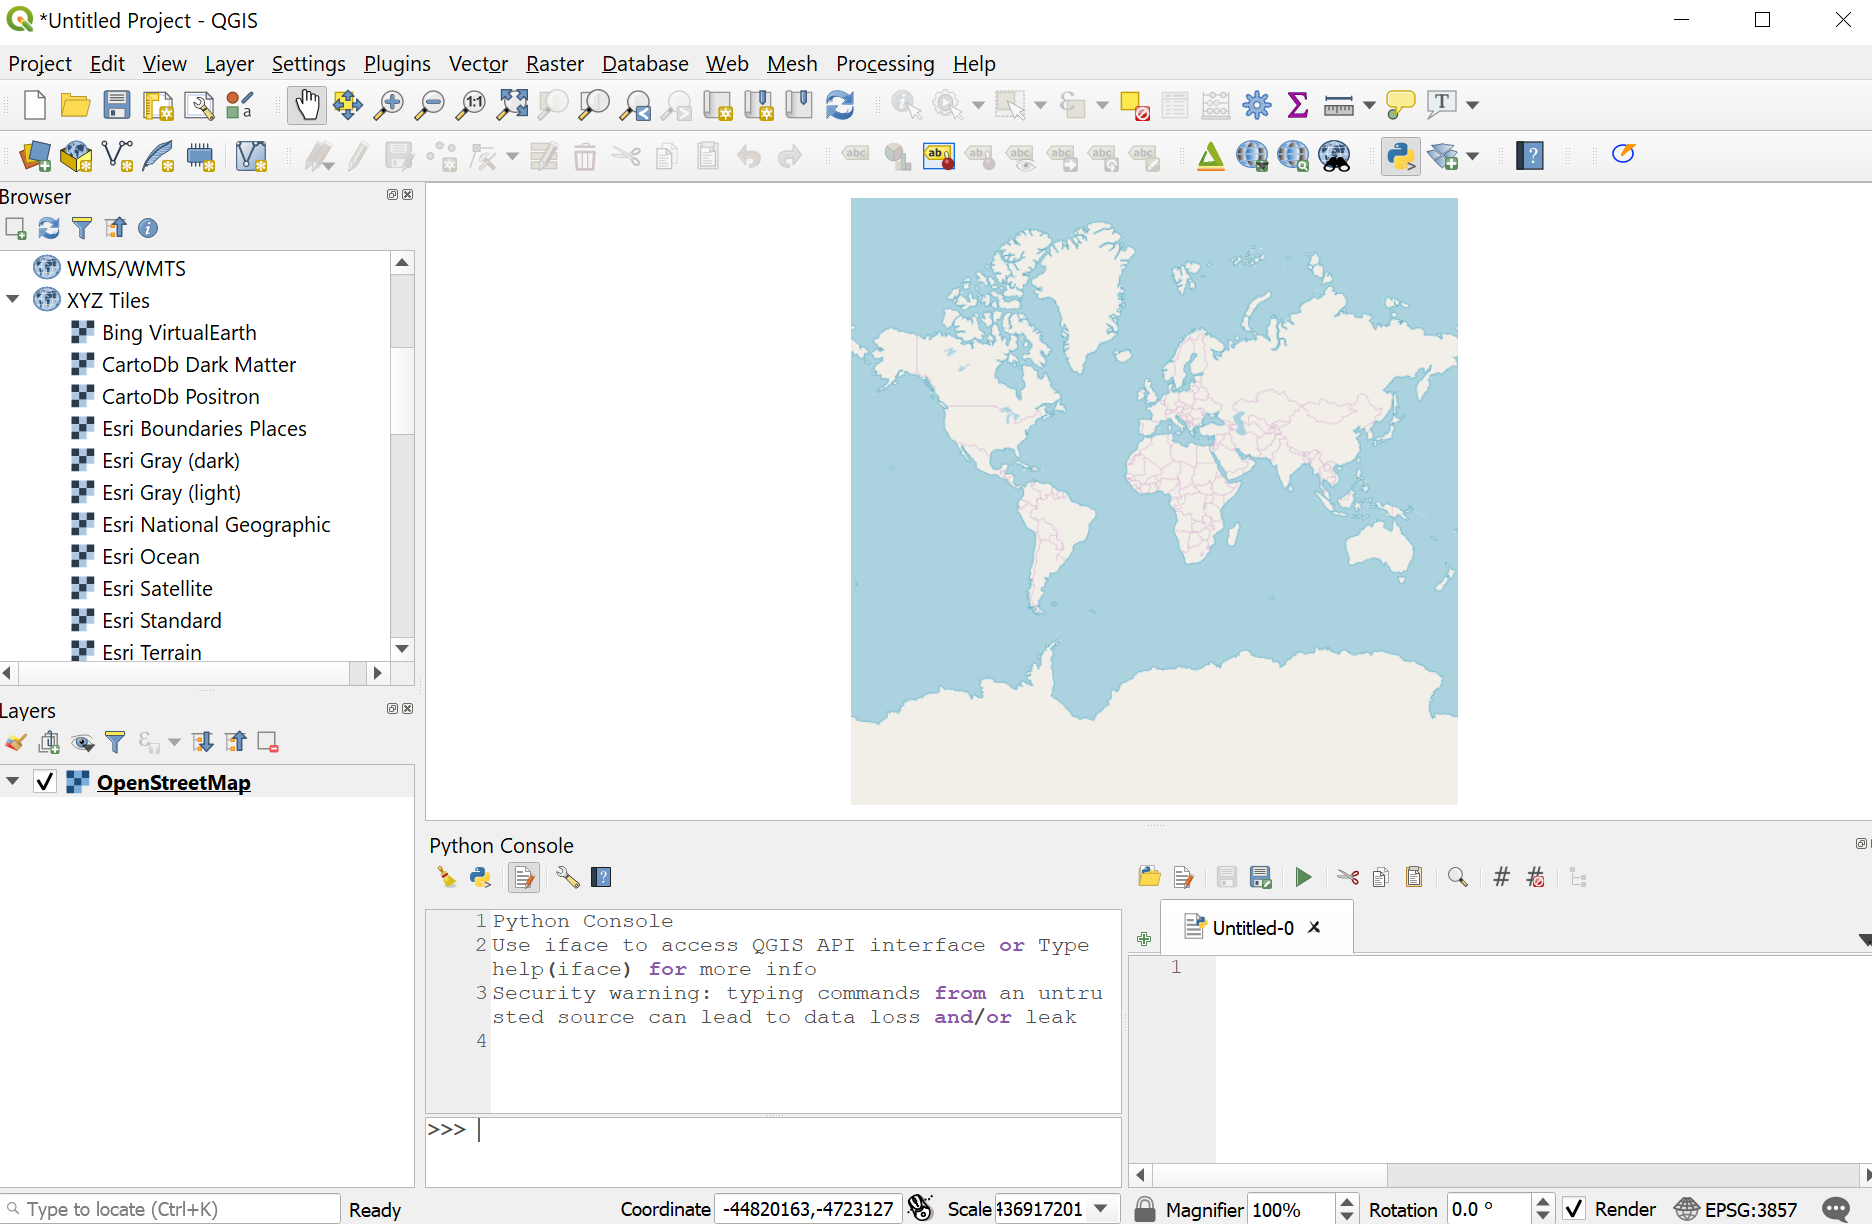Click the Zoom Full extent icon
The width and height of the screenshot is (1872, 1224).
[x=513, y=105]
